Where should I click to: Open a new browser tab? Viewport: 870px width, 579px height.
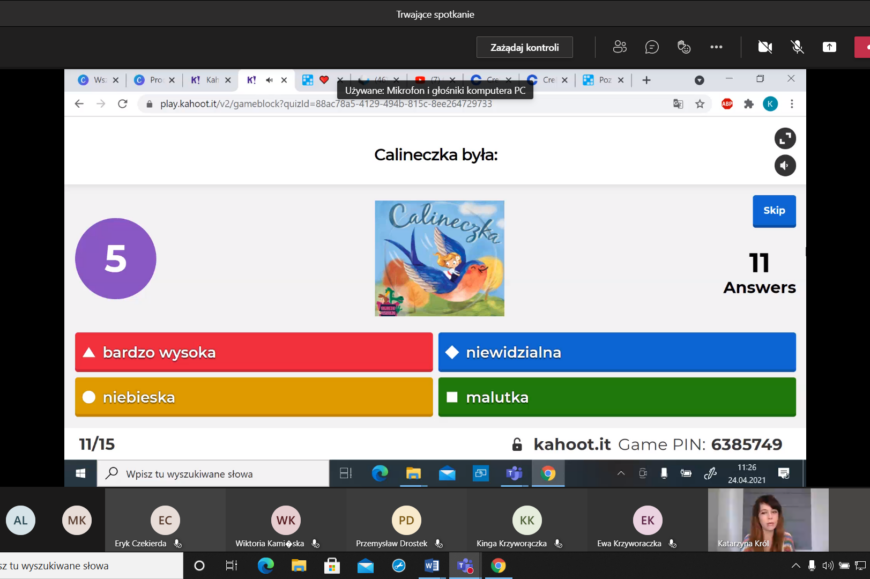pyautogui.click(x=646, y=80)
